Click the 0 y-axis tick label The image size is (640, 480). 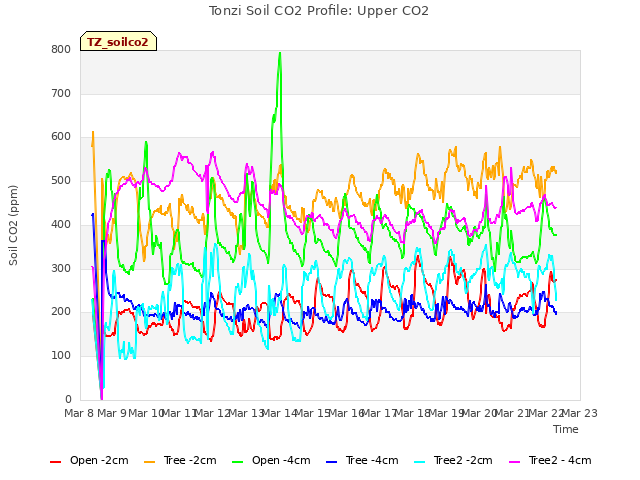click(68, 399)
